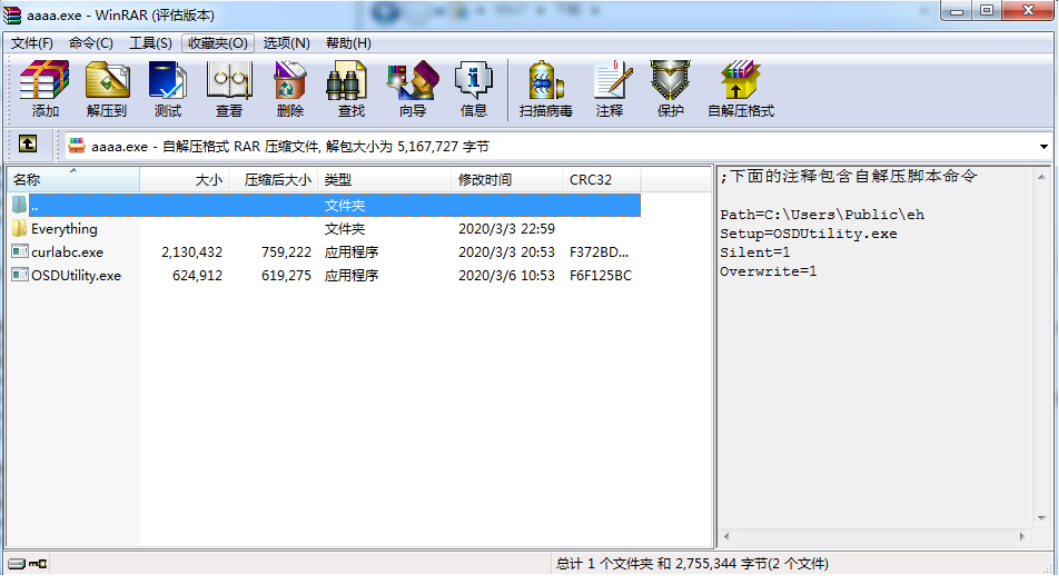Click the Silent=1 comment line
The height and width of the screenshot is (576, 1059).
pyautogui.click(x=755, y=253)
